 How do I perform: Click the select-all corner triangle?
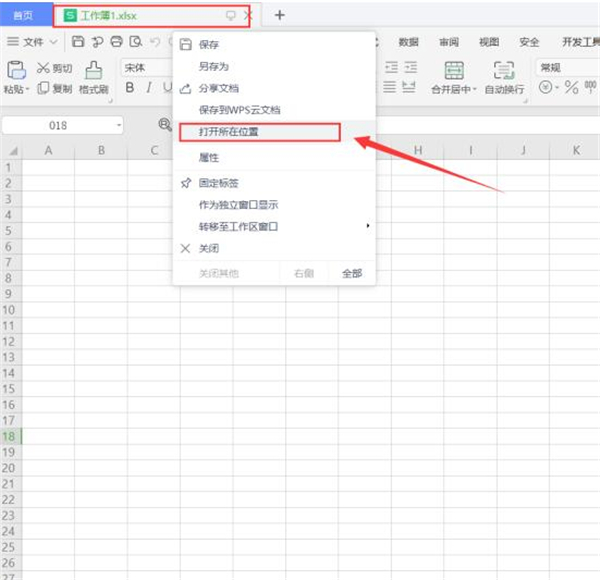[13, 151]
